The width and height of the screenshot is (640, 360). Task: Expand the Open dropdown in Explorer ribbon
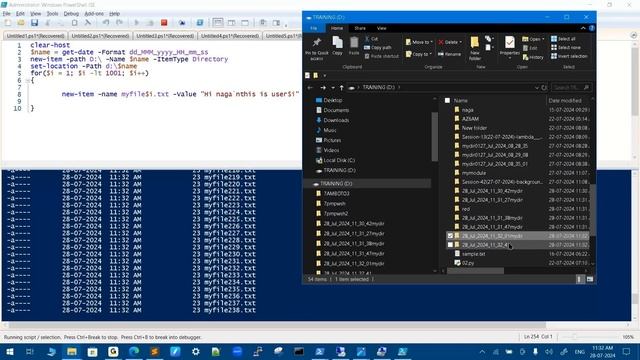[543, 39]
